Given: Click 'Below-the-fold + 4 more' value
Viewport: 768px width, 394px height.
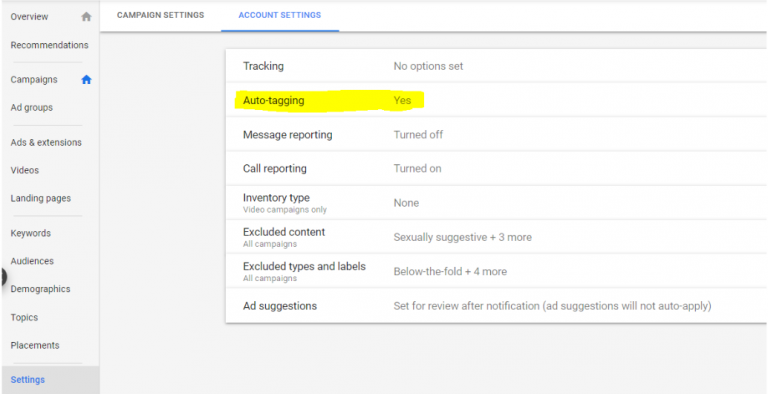Looking at the screenshot, I should (450, 271).
